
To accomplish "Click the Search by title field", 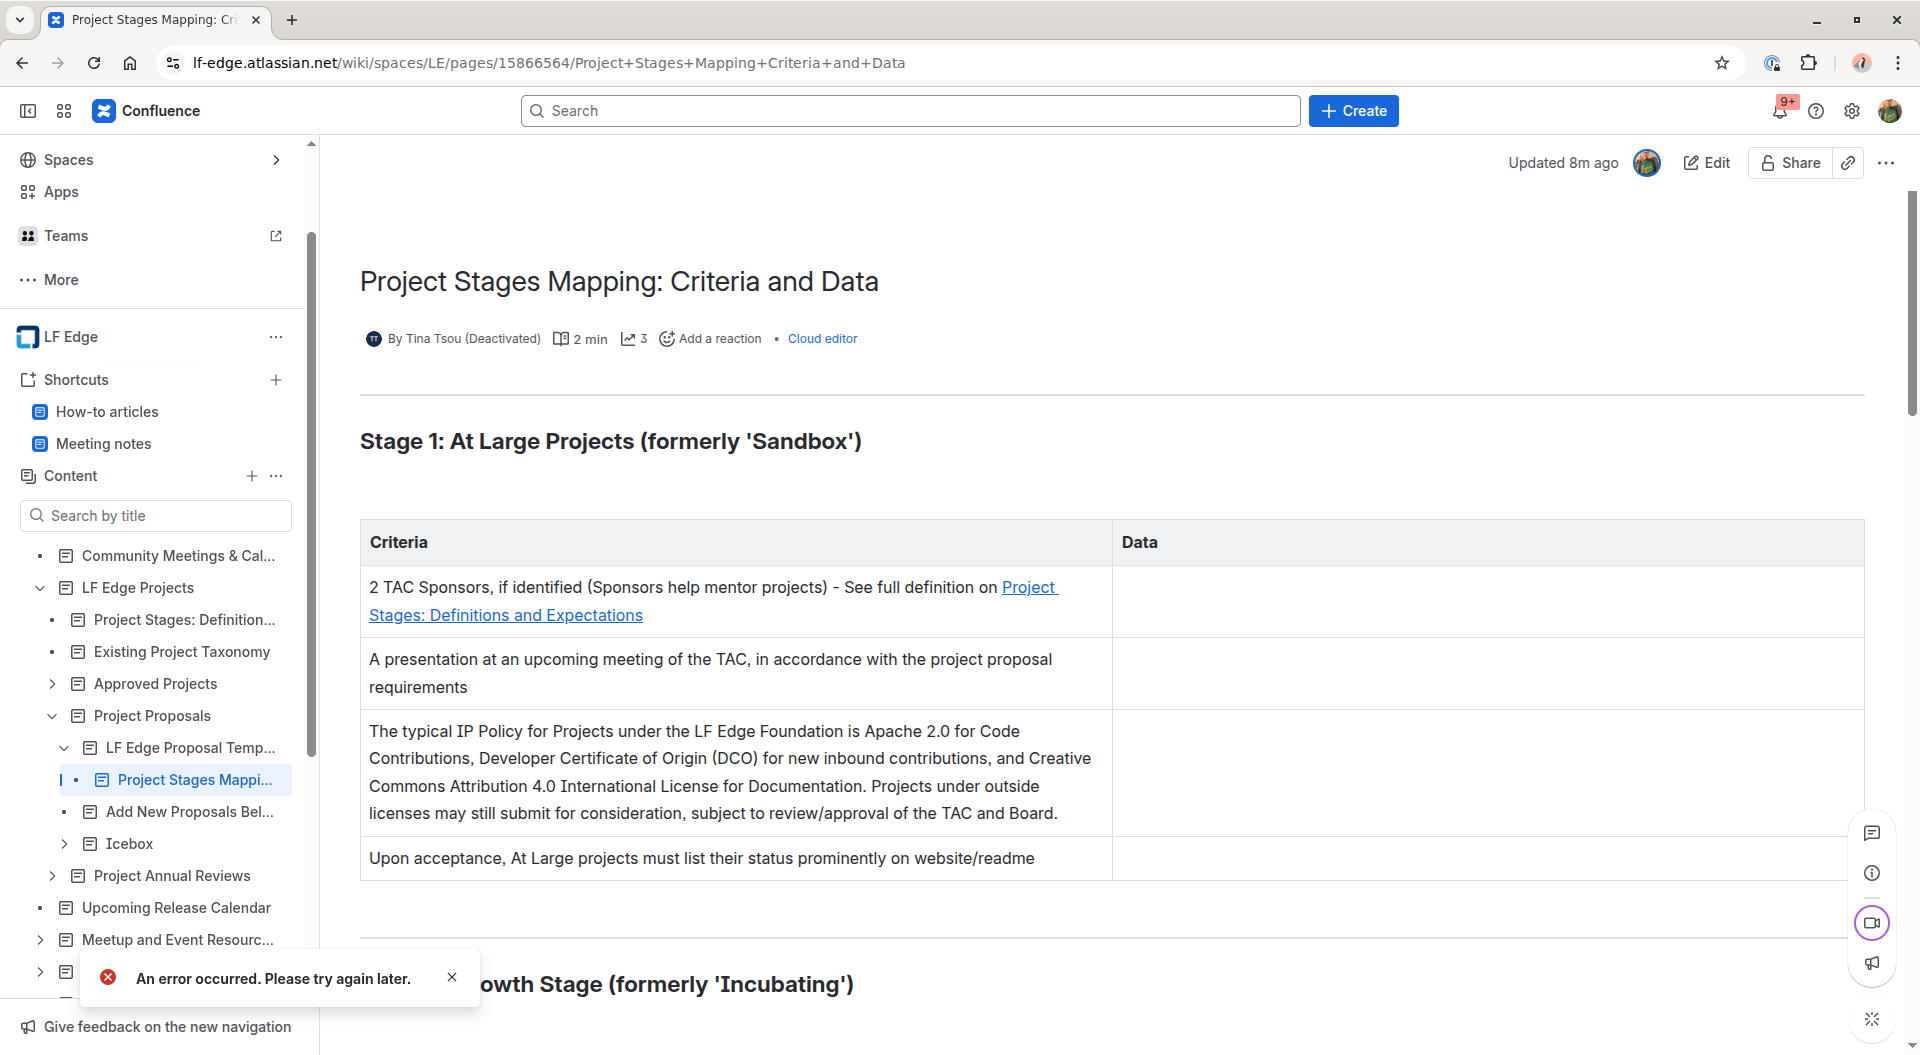I will point(156,516).
